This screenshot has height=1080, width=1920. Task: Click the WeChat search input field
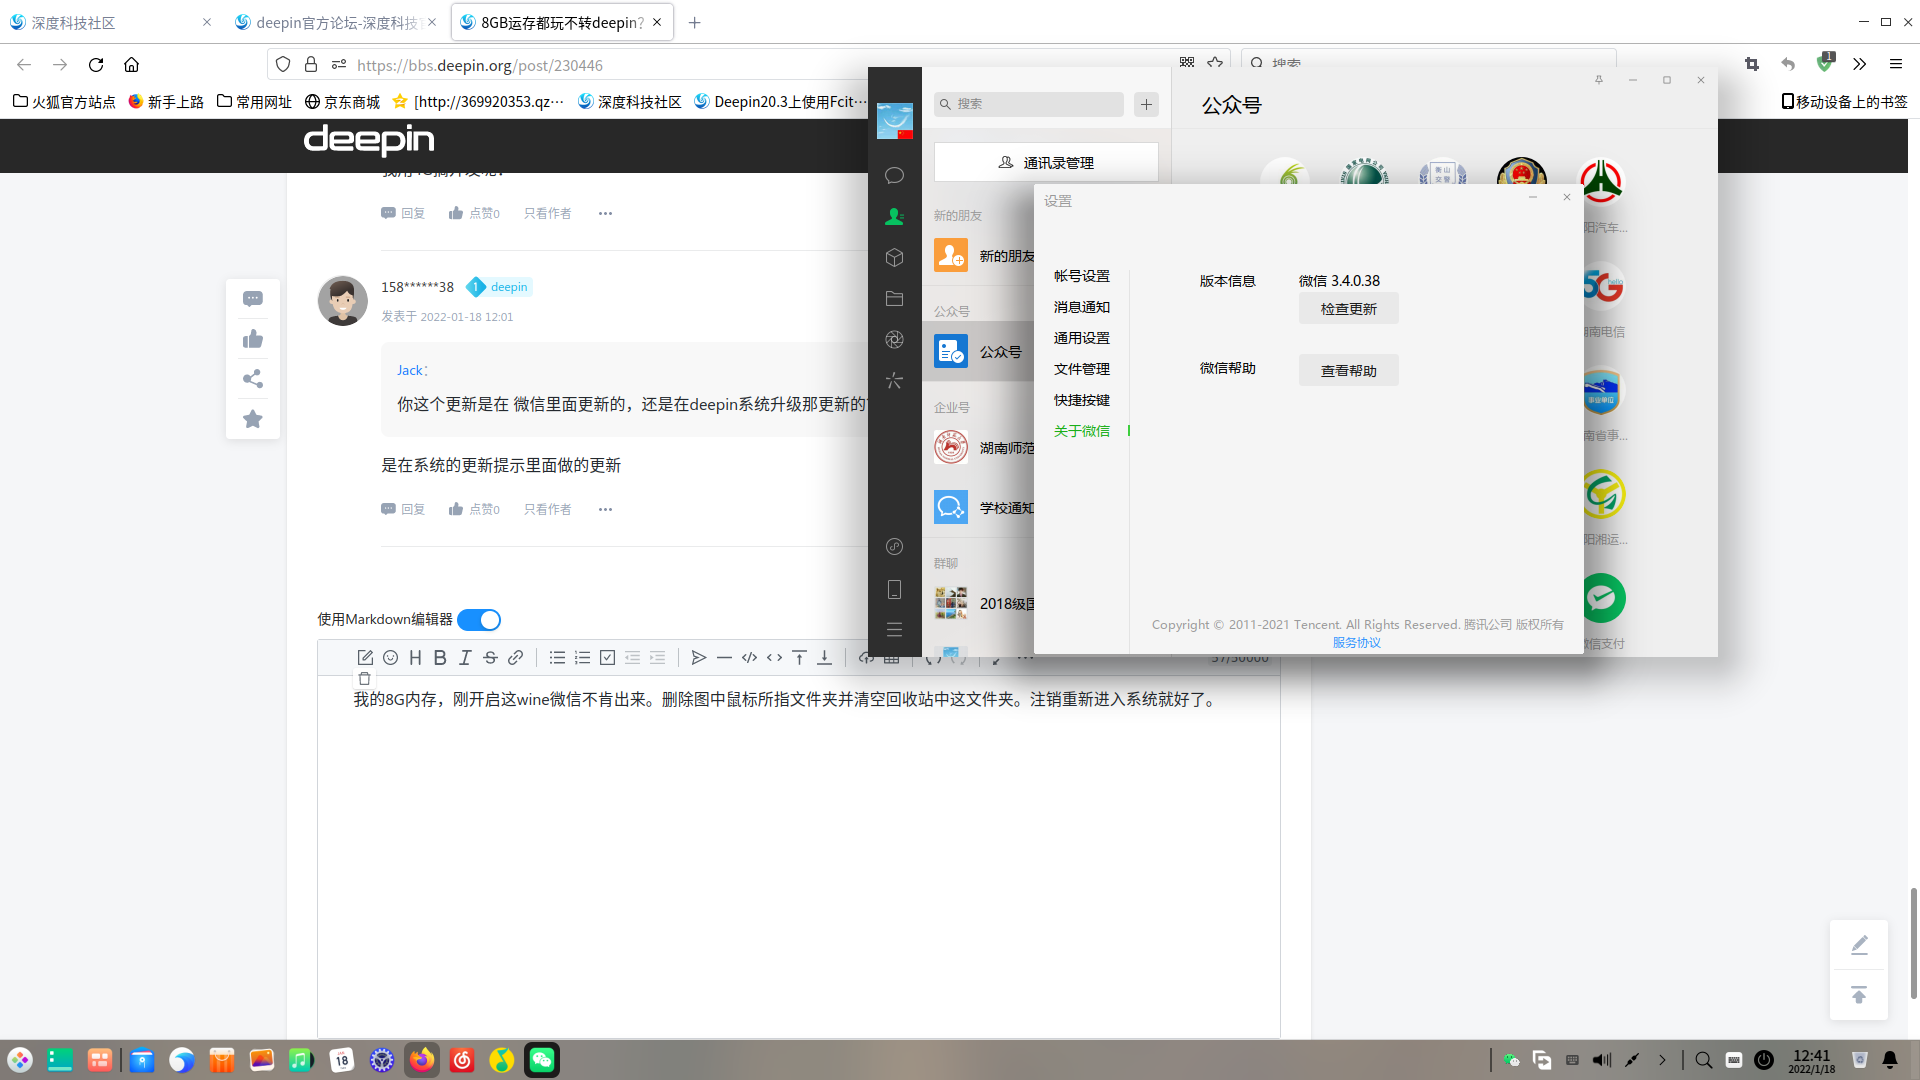pyautogui.click(x=1028, y=104)
